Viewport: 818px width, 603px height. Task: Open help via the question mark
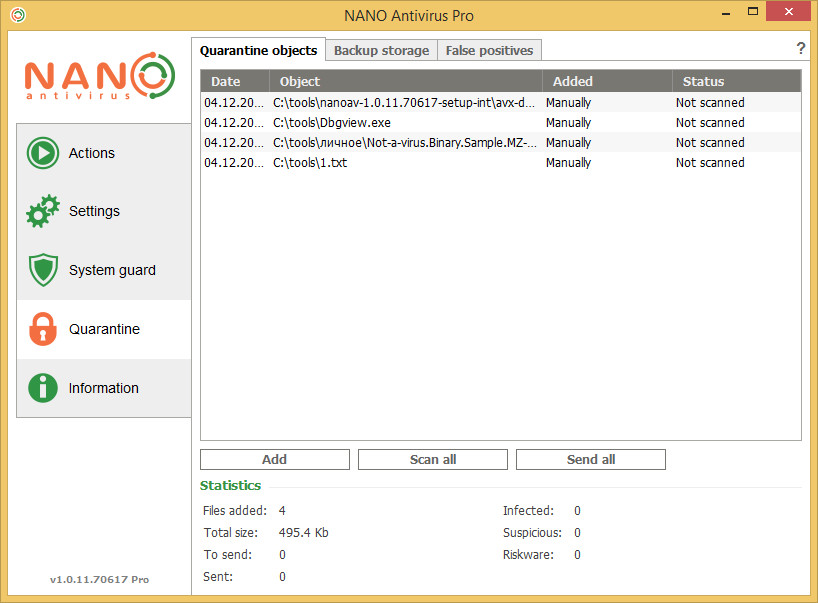[801, 49]
